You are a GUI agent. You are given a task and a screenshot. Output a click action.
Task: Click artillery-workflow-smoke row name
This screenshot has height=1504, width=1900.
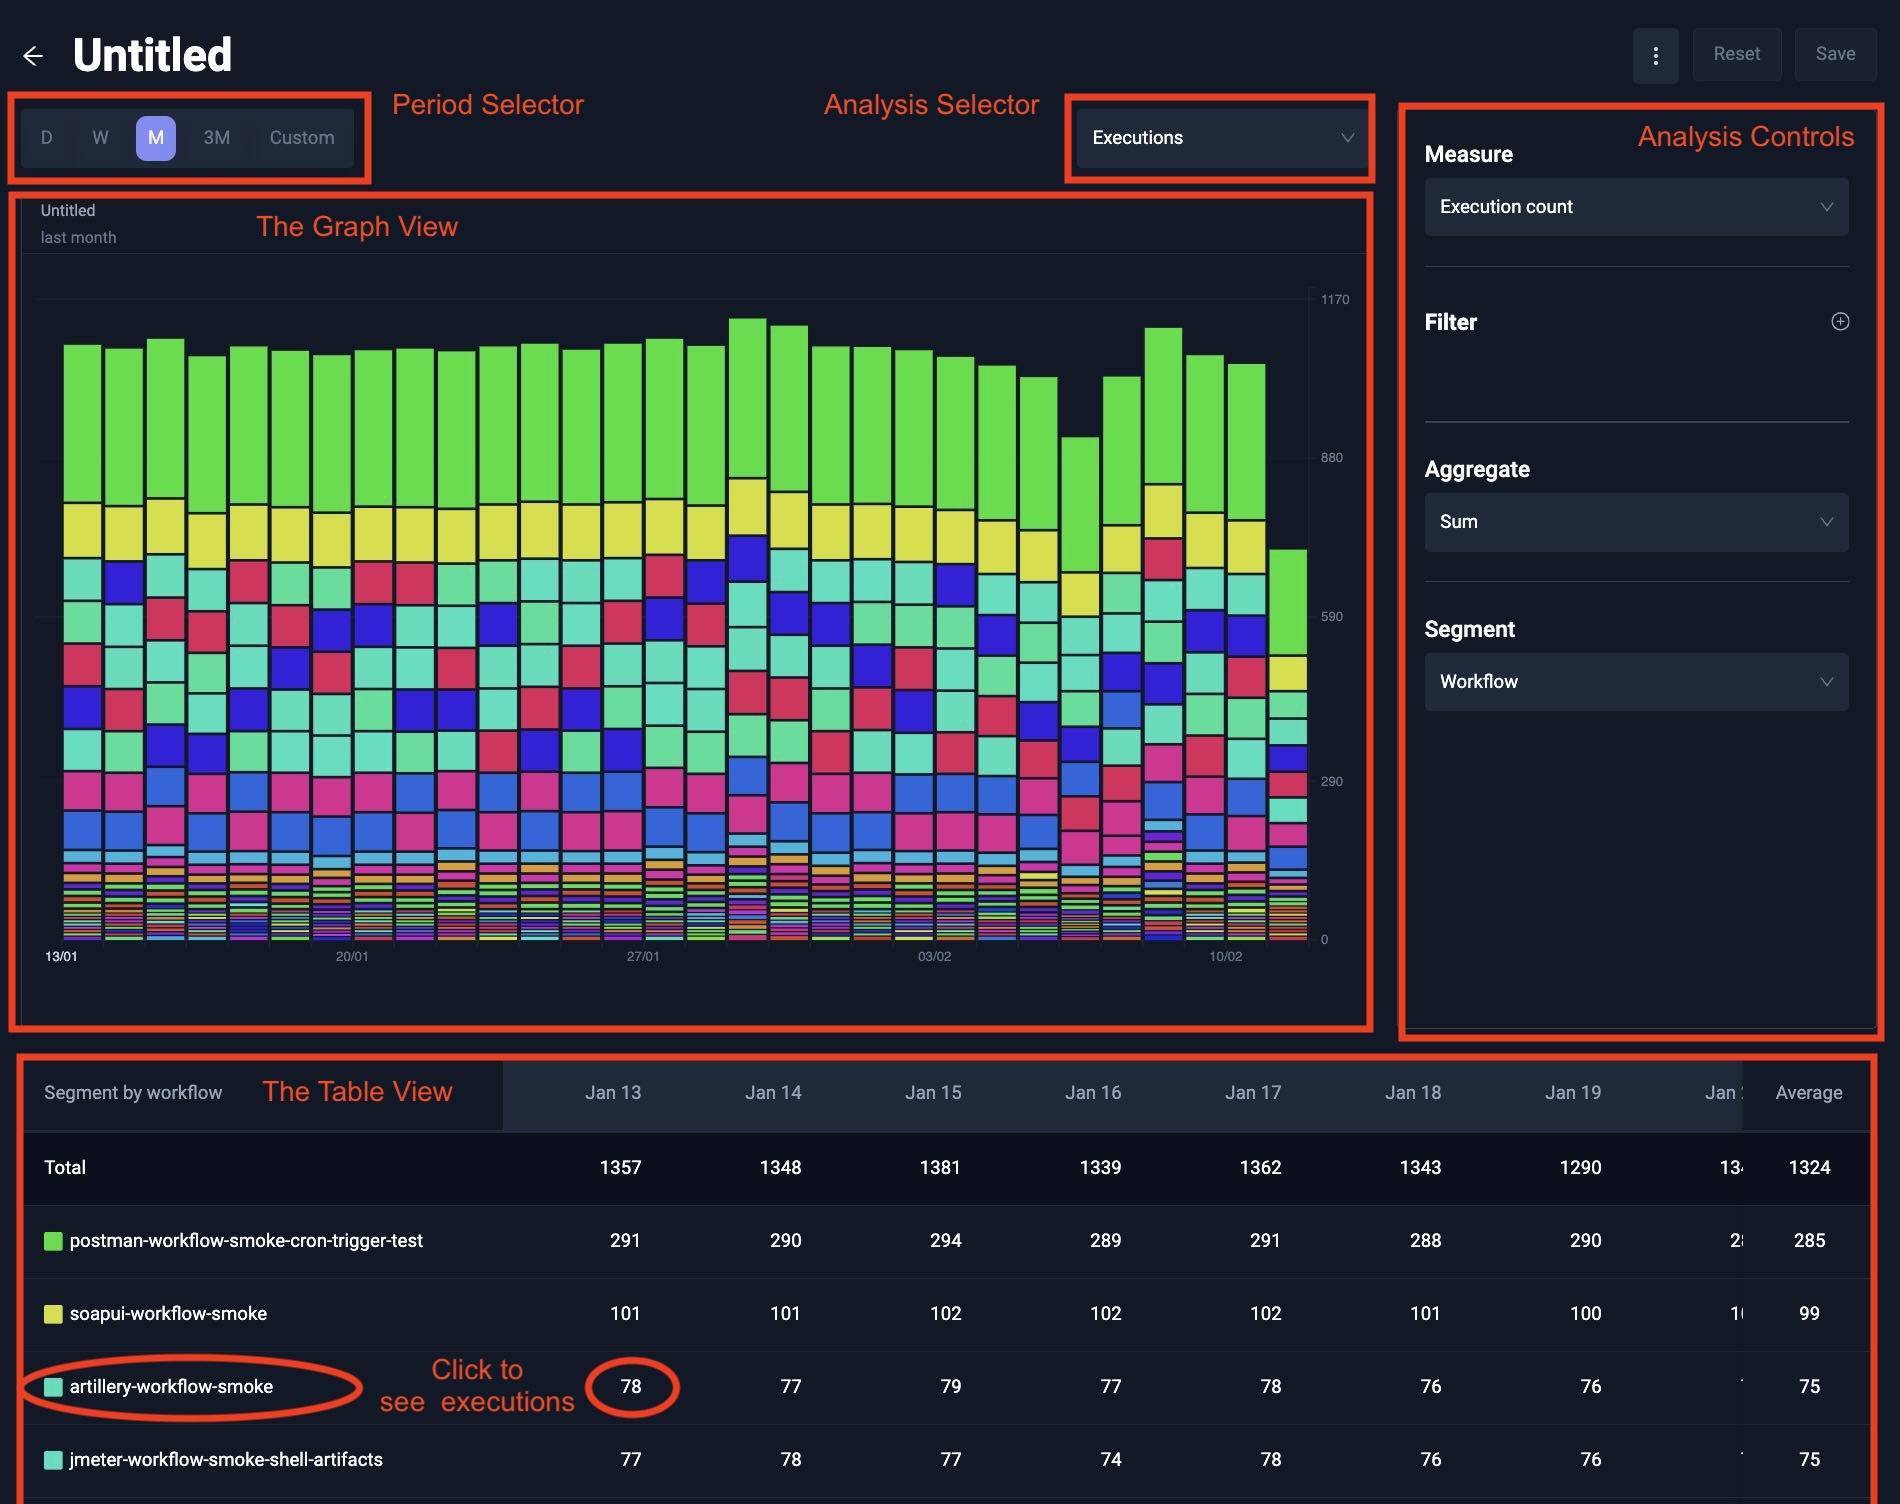pos(171,1387)
